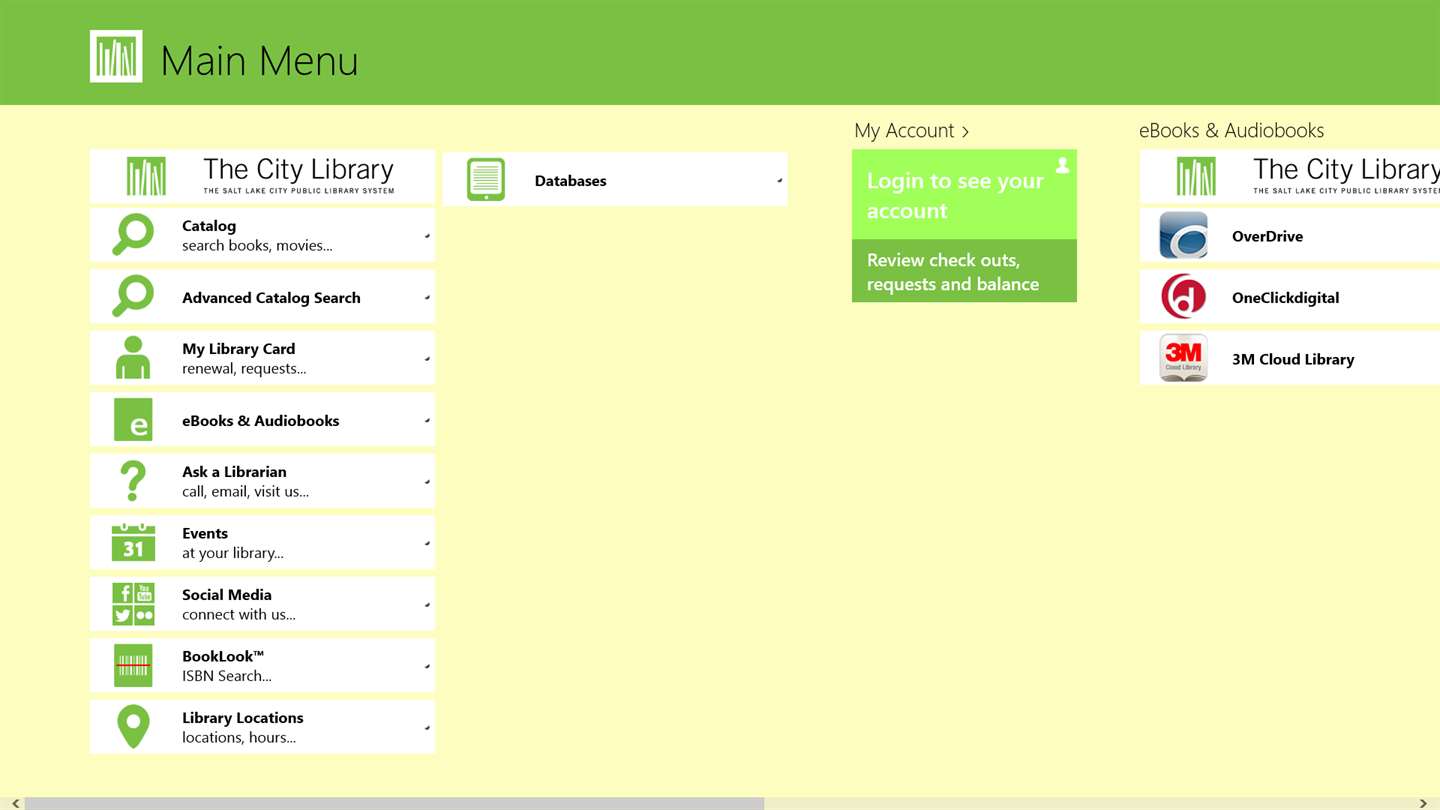The width and height of the screenshot is (1440, 810).
Task: Click the Social Media icons grid
Action: pos(133,604)
